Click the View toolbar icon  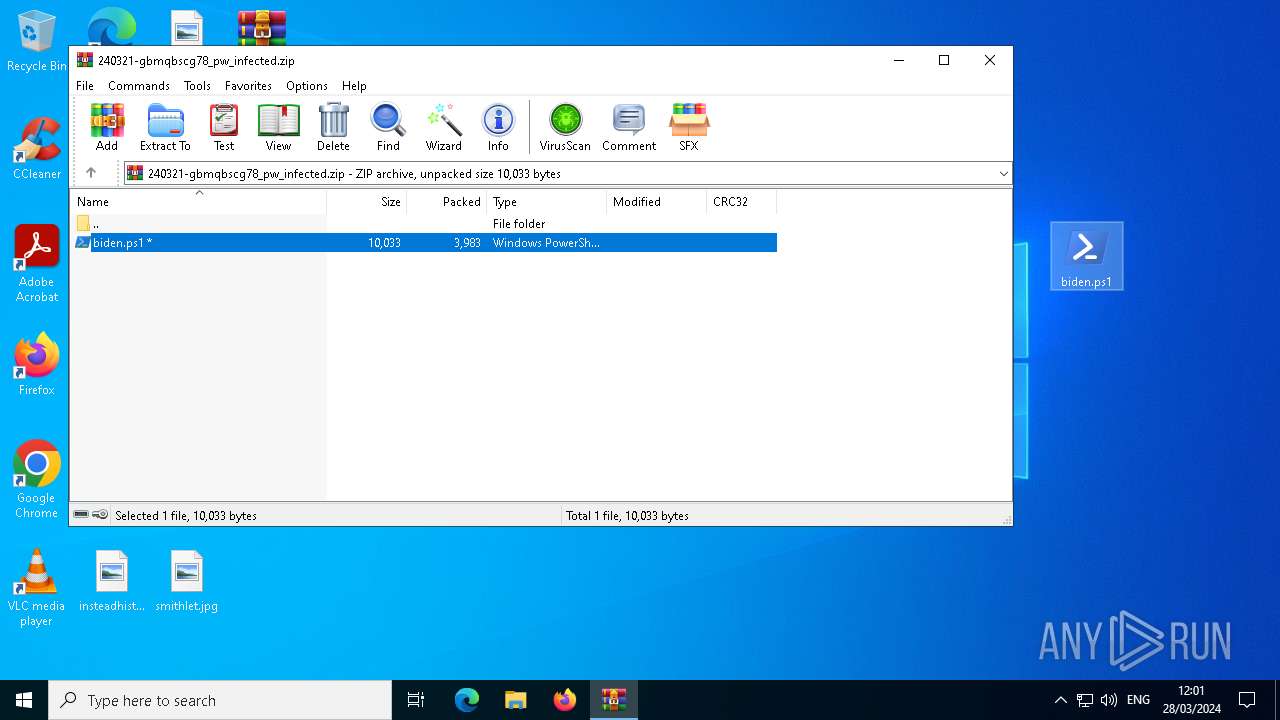278,127
